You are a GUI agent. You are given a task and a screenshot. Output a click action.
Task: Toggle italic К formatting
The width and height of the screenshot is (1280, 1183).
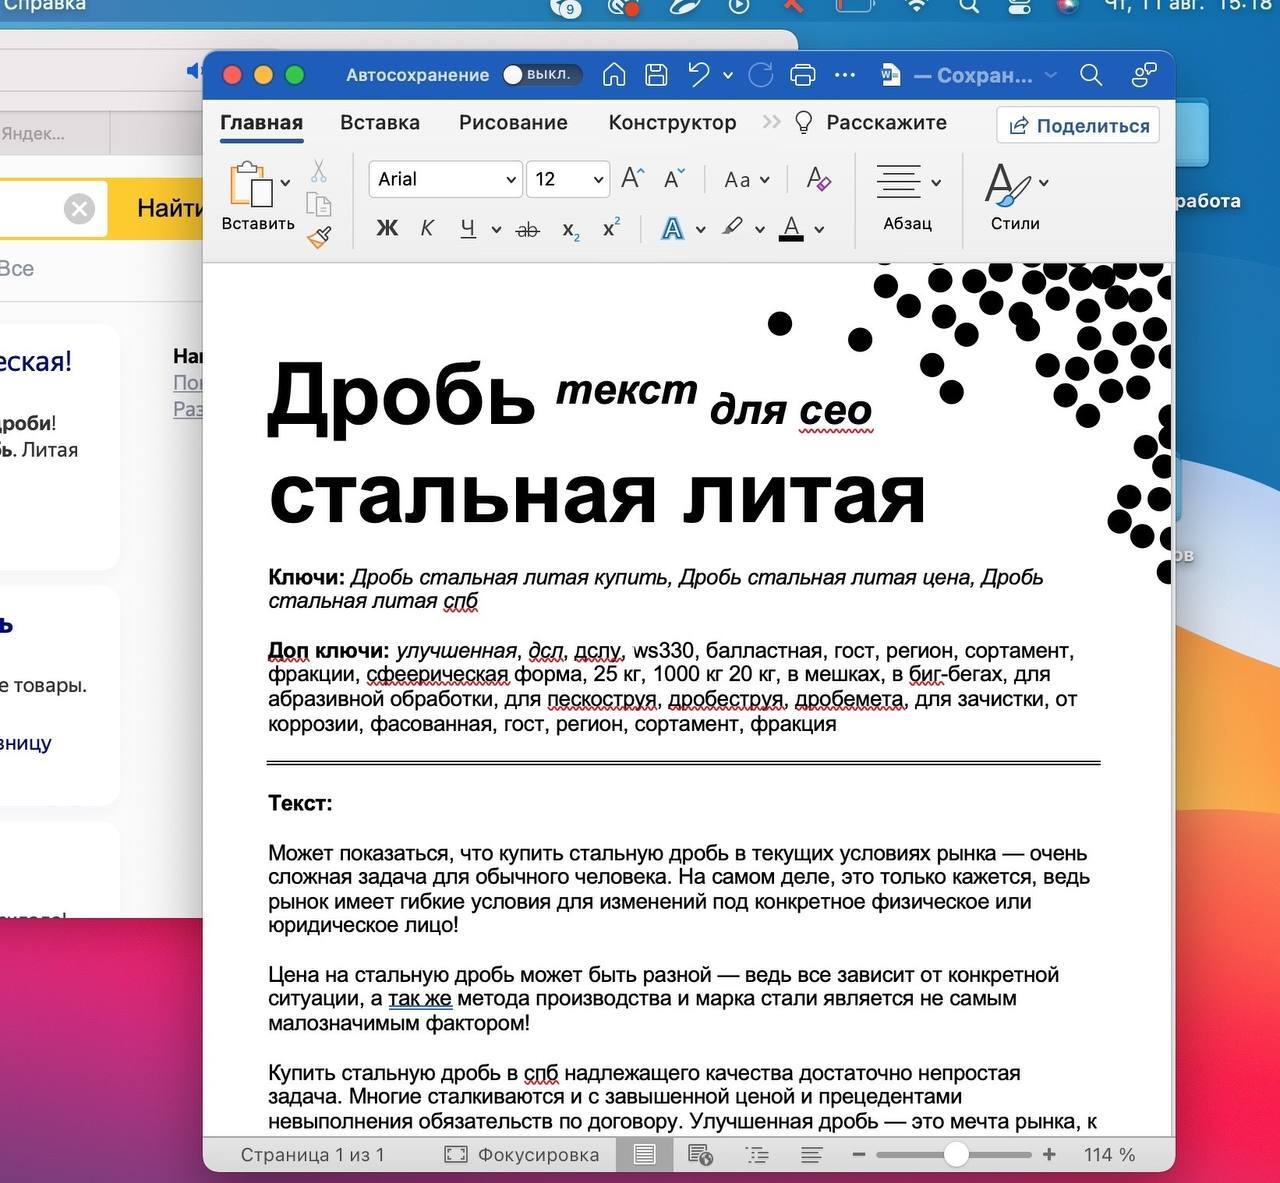(x=427, y=229)
